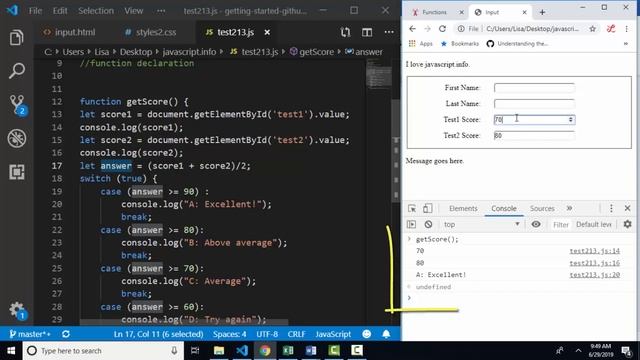Click the Chrome address bar
This screenshot has height=360, width=640.
pyautogui.click(x=527, y=29)
